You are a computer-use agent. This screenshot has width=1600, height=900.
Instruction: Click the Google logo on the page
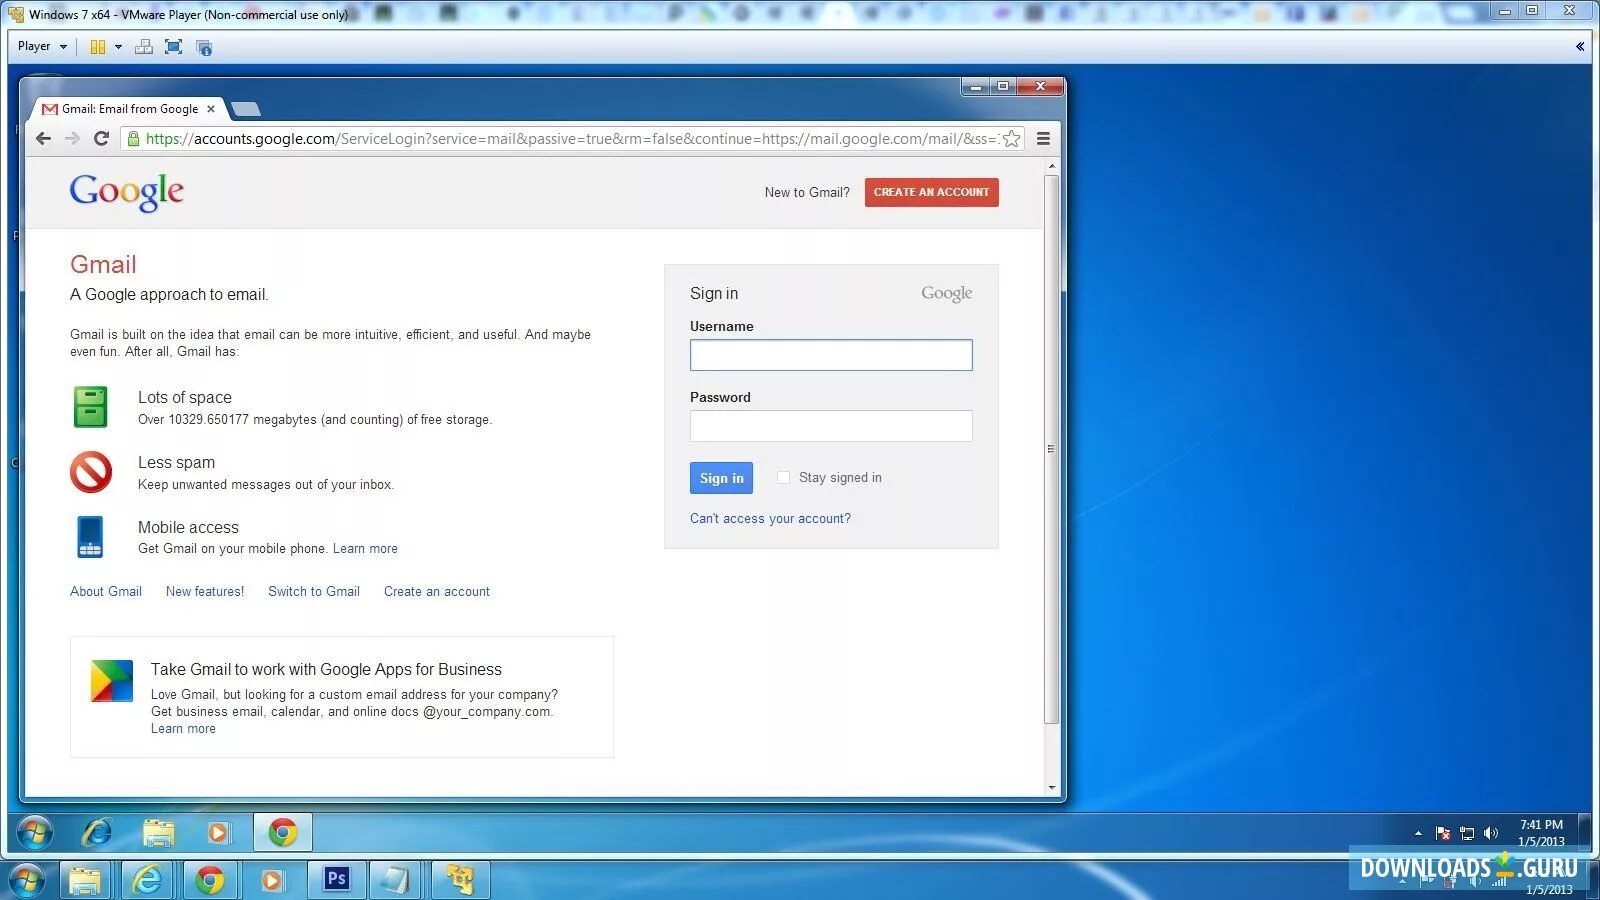[127, 192]
